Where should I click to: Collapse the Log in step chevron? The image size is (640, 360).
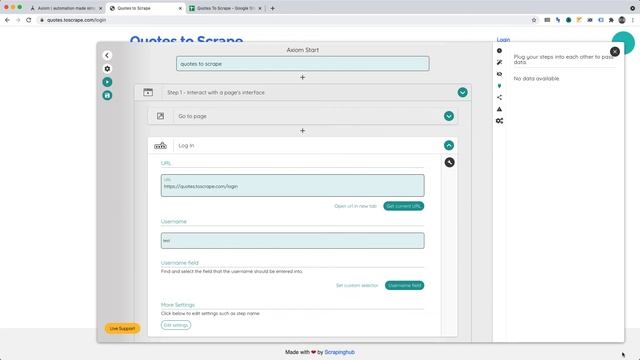point(449,145)
